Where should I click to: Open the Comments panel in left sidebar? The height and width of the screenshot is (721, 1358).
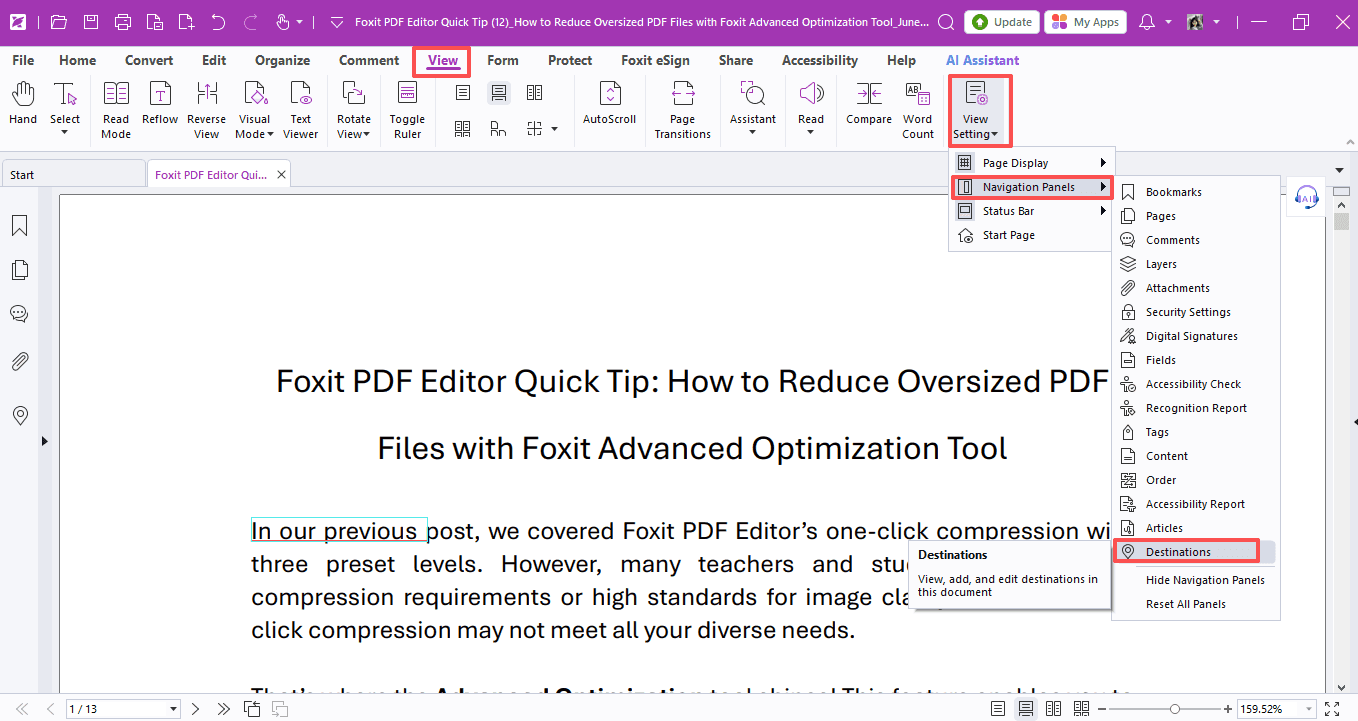click(19, 314)
